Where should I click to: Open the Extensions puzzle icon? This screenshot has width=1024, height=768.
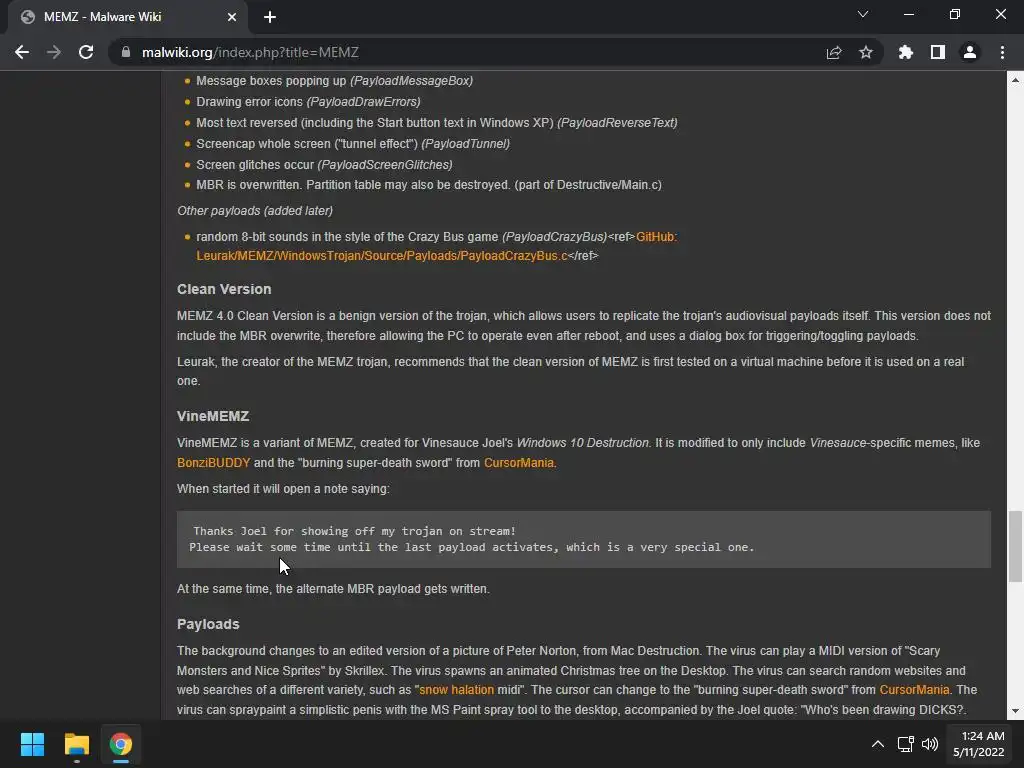point(906,52)
